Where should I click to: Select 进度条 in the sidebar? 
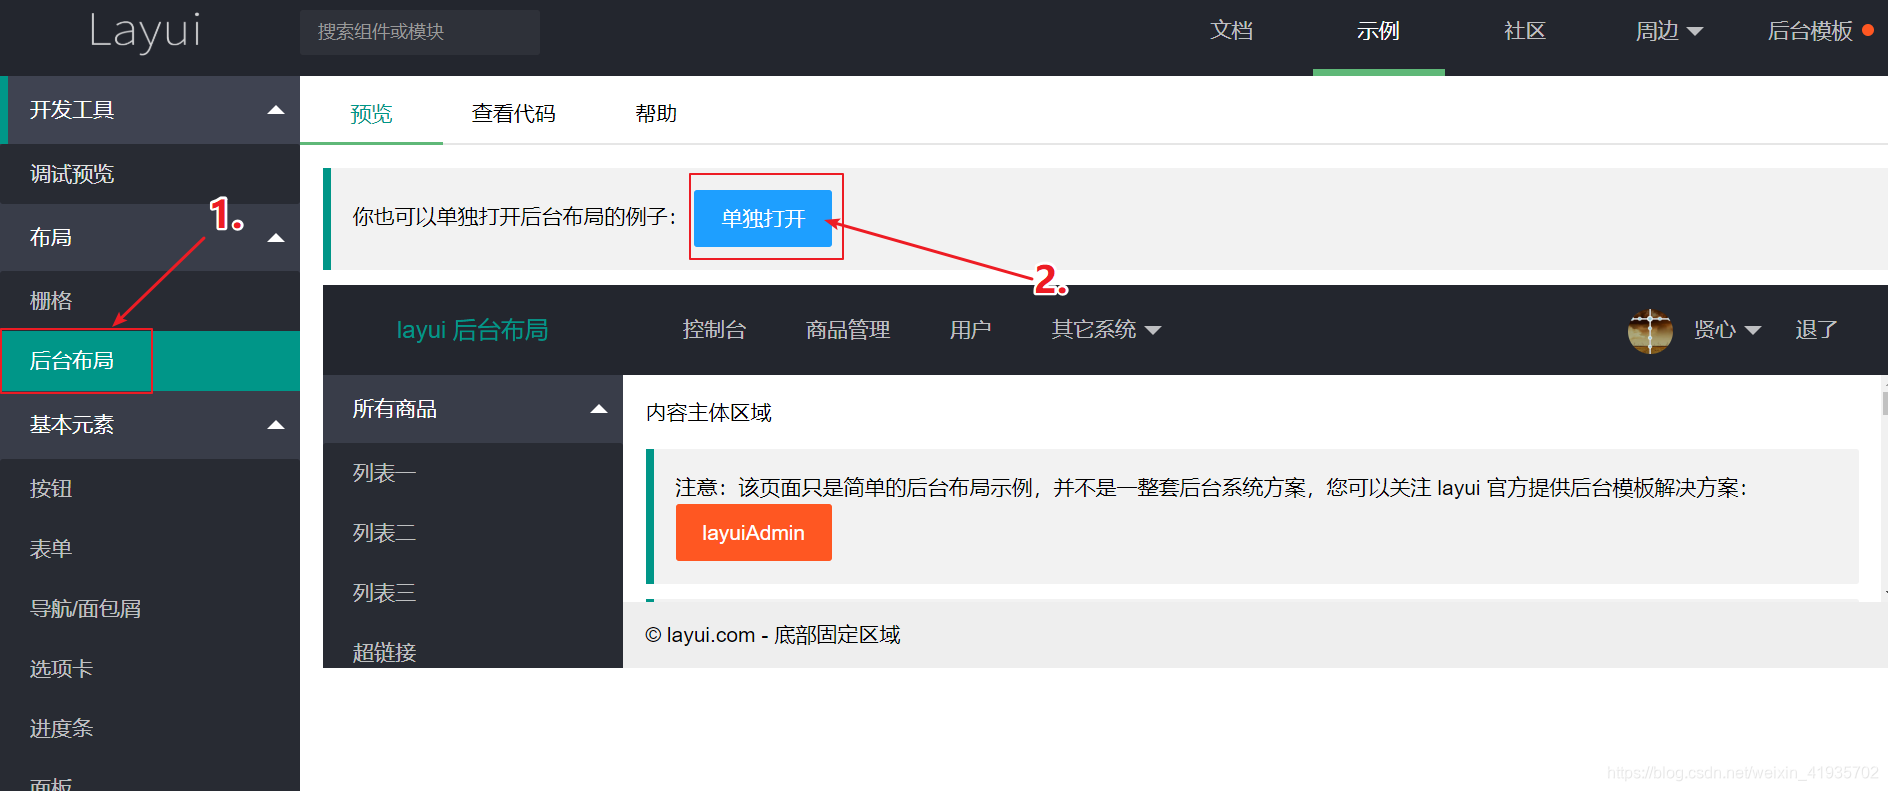click(x=150, y=728)
